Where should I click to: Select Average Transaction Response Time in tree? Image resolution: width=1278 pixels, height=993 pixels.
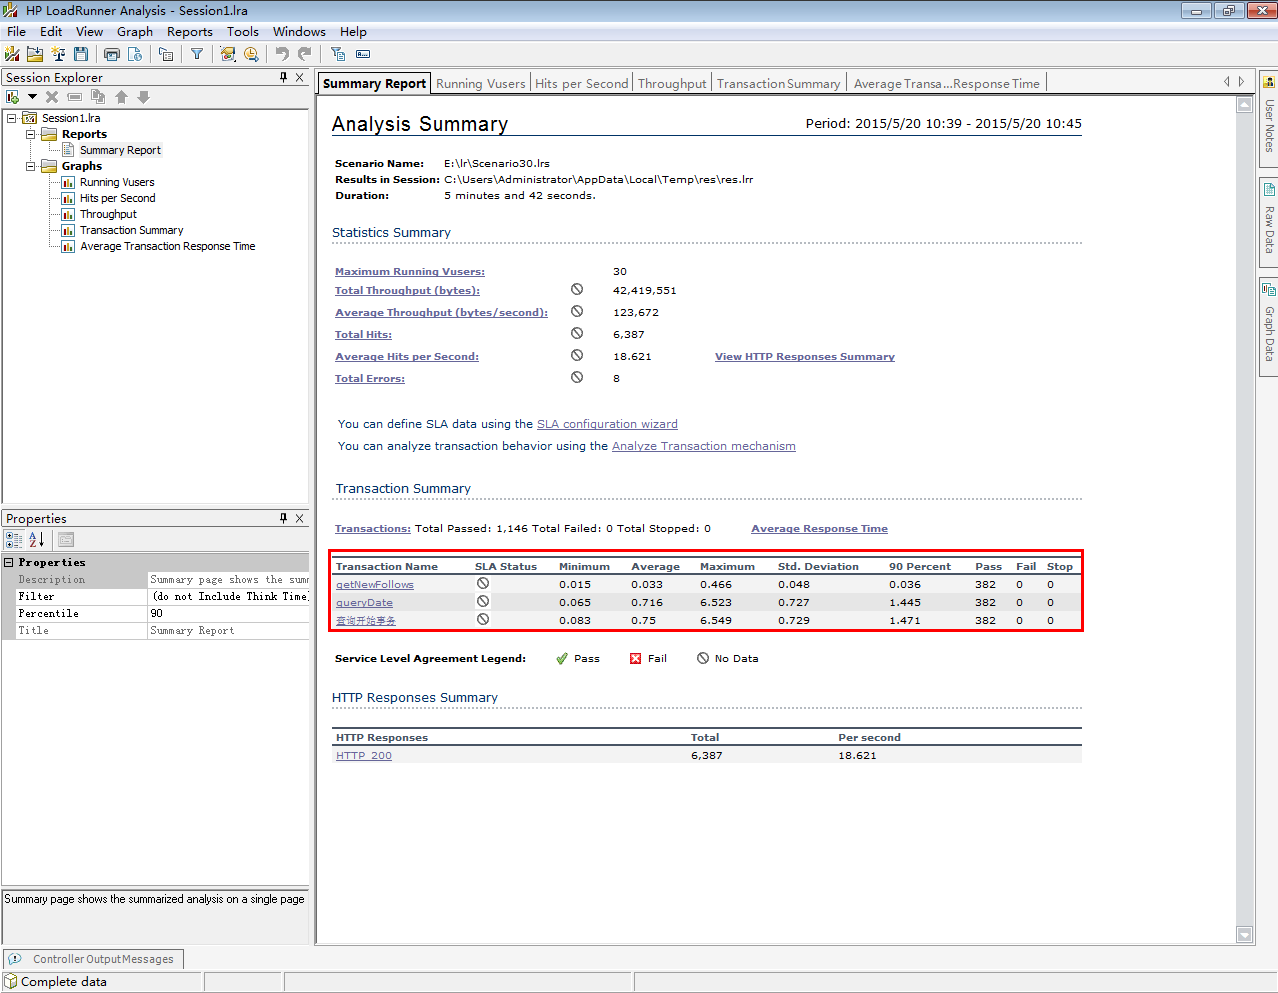coord(167,246)
